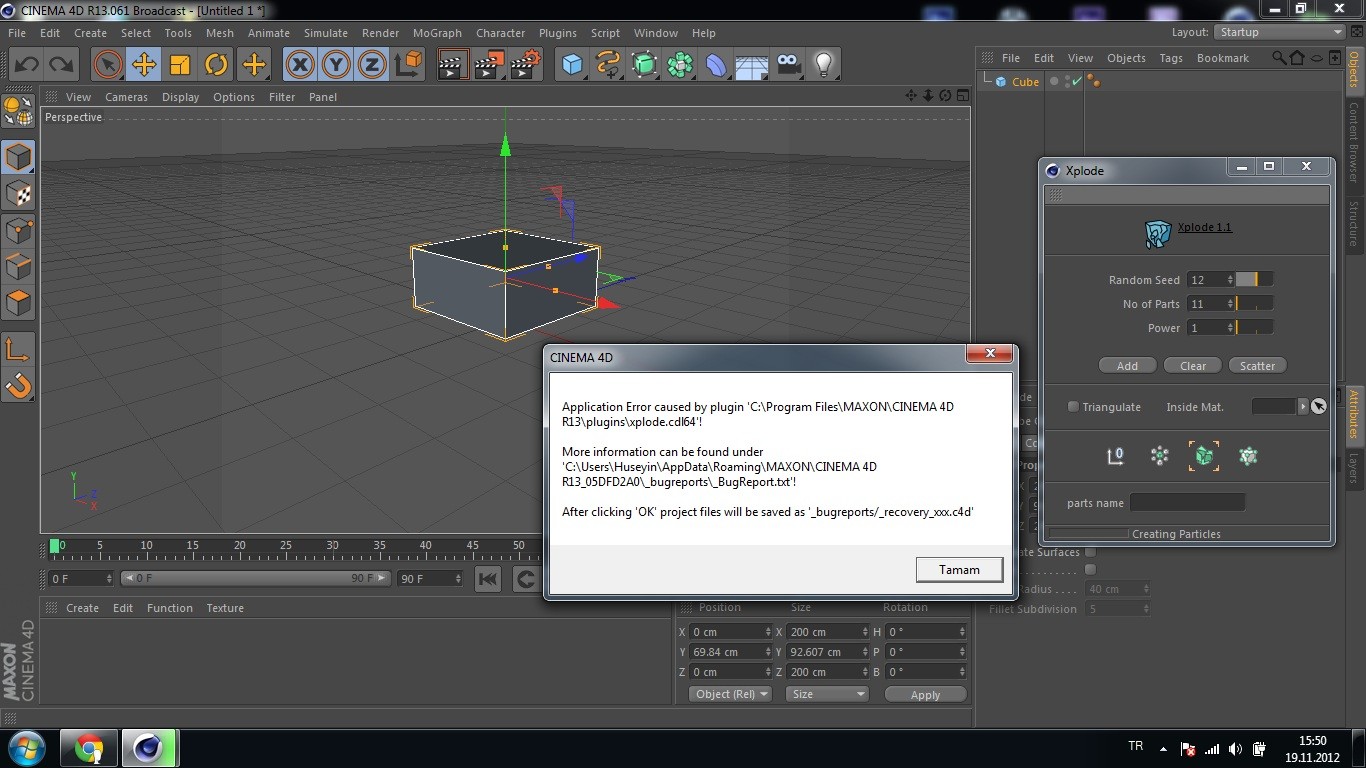Image resolution: width=1366 pixels, height=768 pixels.
Task: Click the green HyperNURBS generator icon
Action: [x=644, y=65]
